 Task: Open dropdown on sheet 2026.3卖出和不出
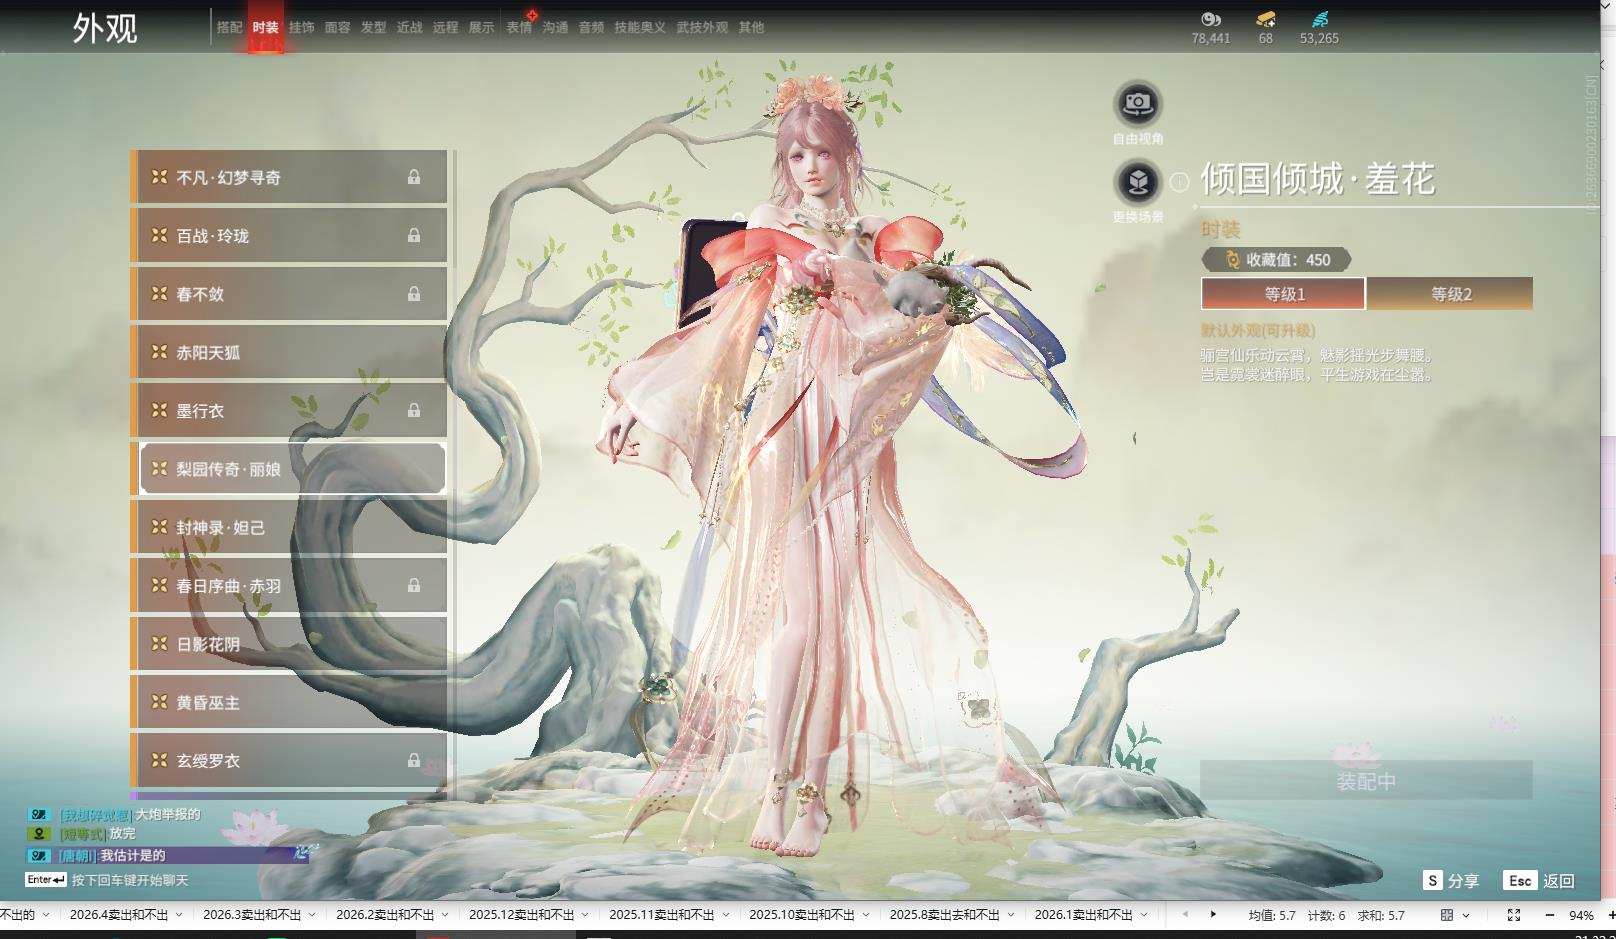[x=312, y=915]
